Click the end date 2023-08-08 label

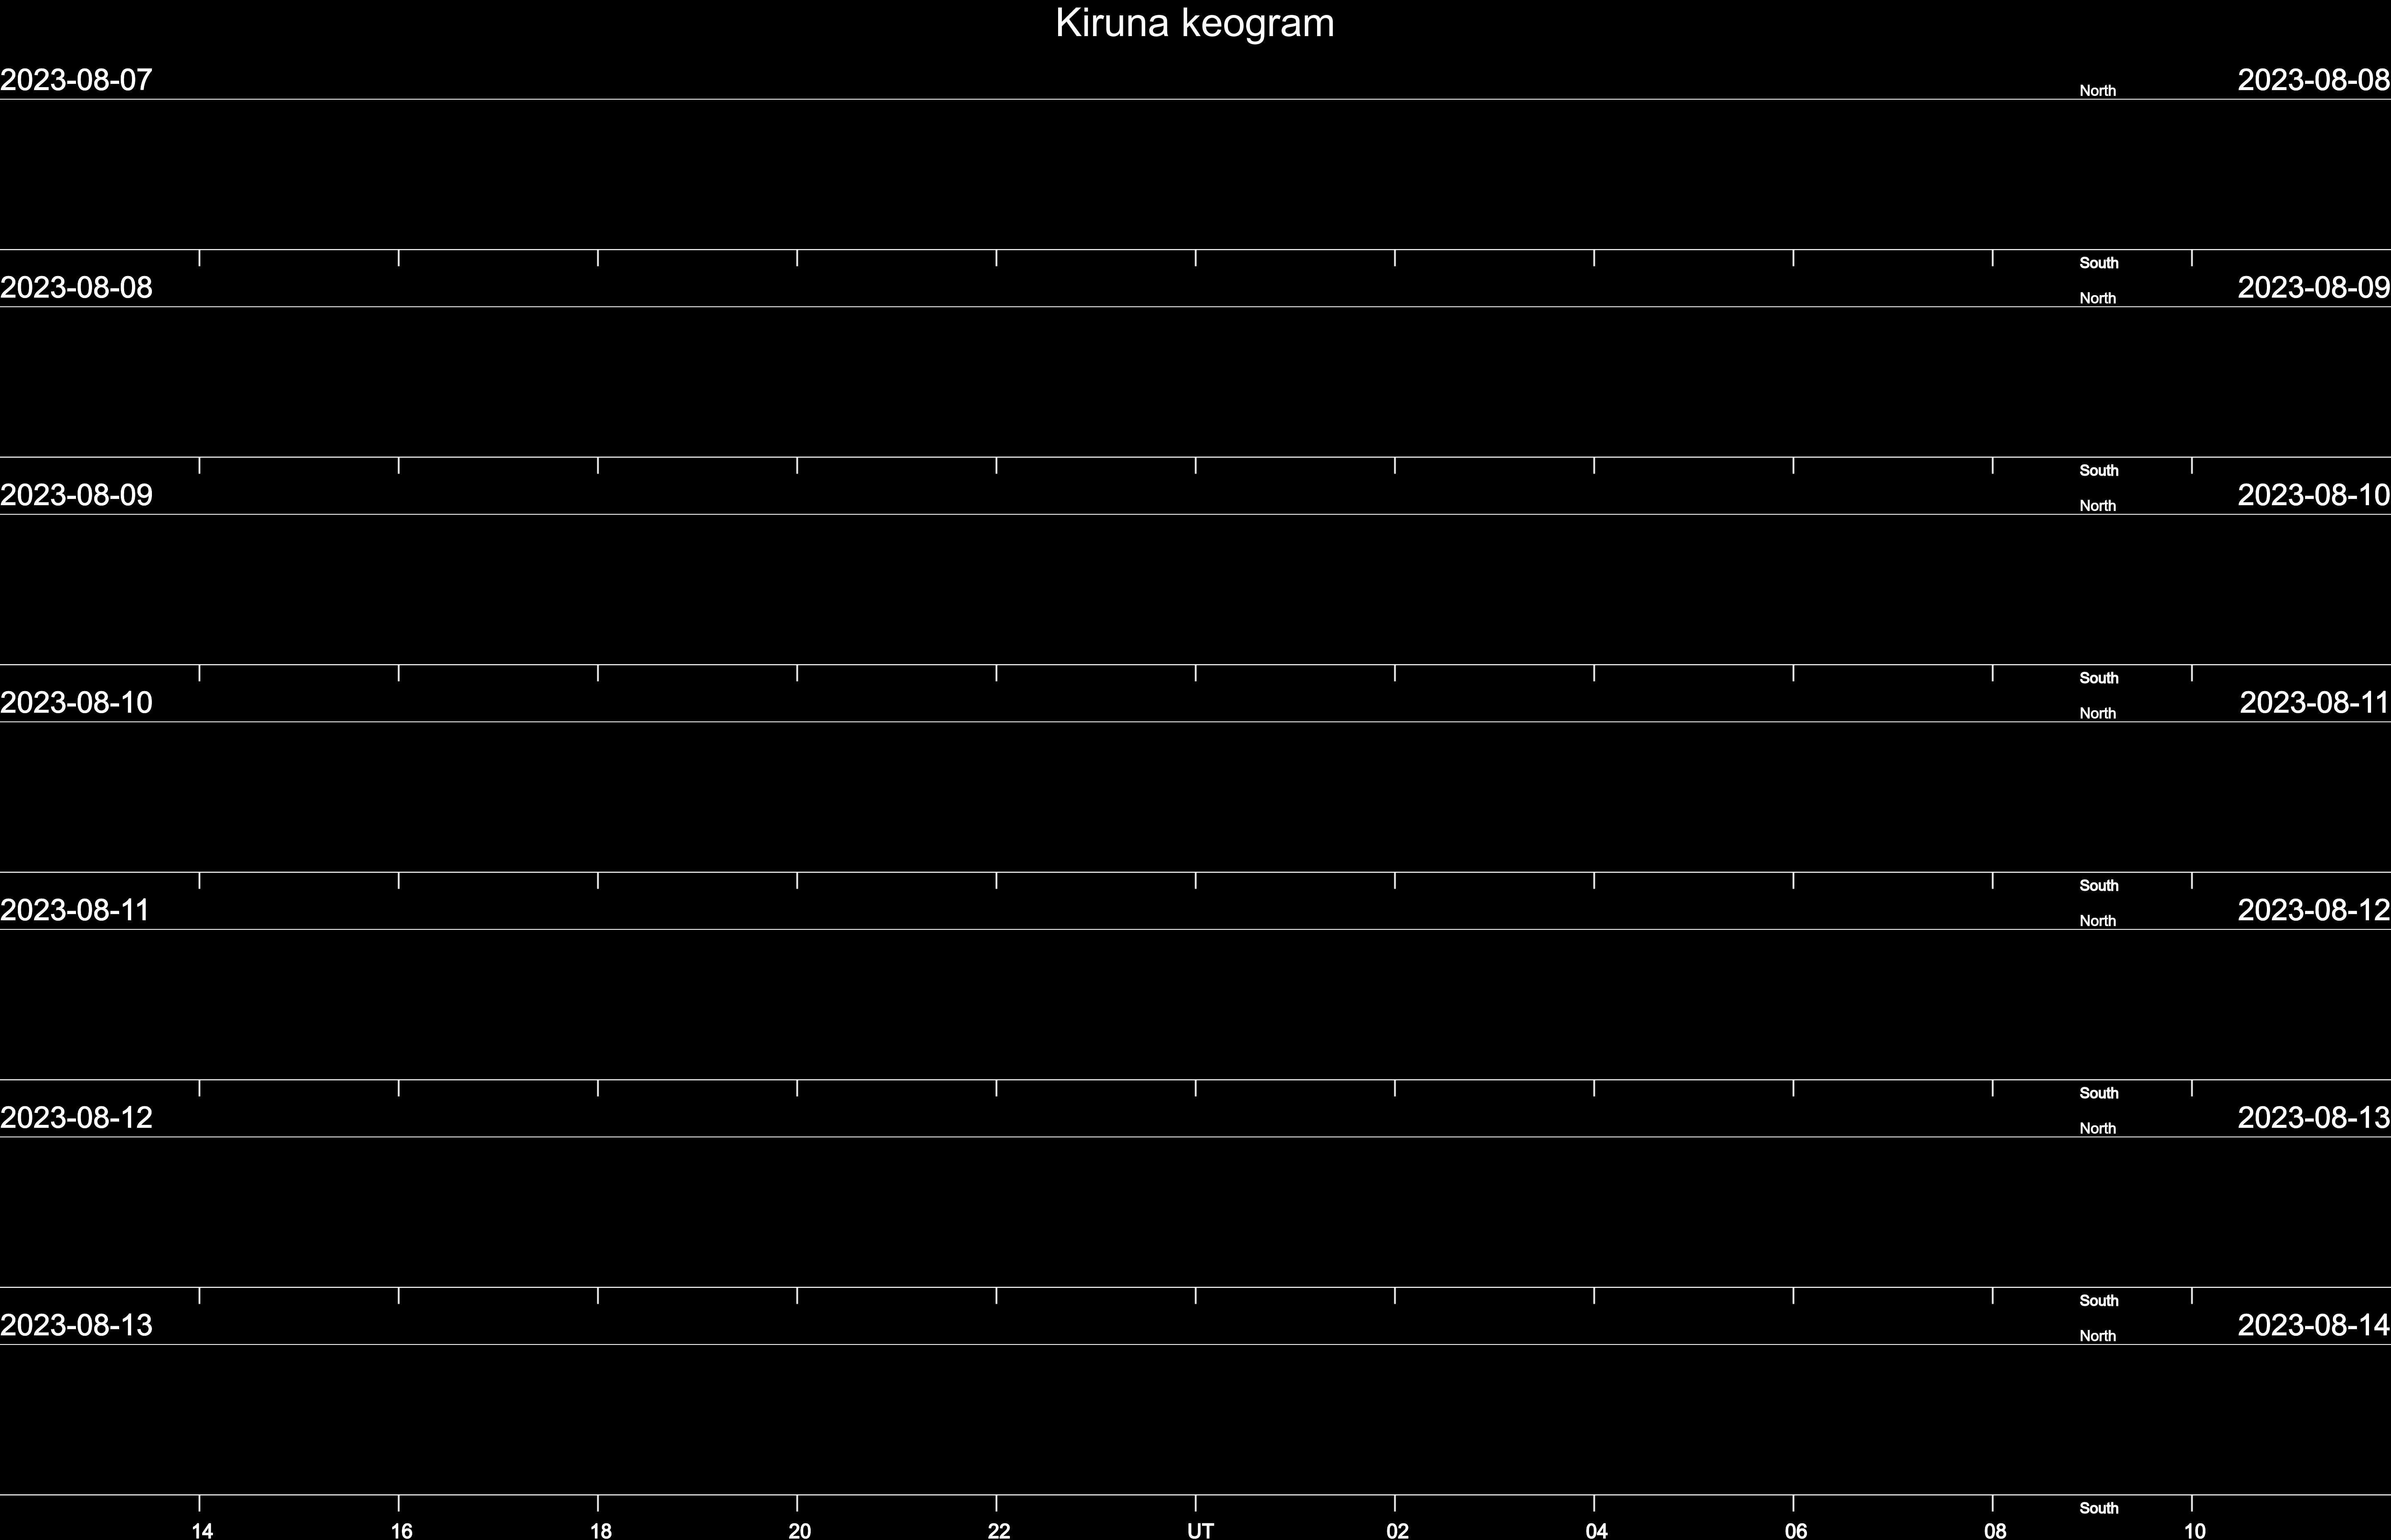pyautogui.click(x=2314, y=80)
